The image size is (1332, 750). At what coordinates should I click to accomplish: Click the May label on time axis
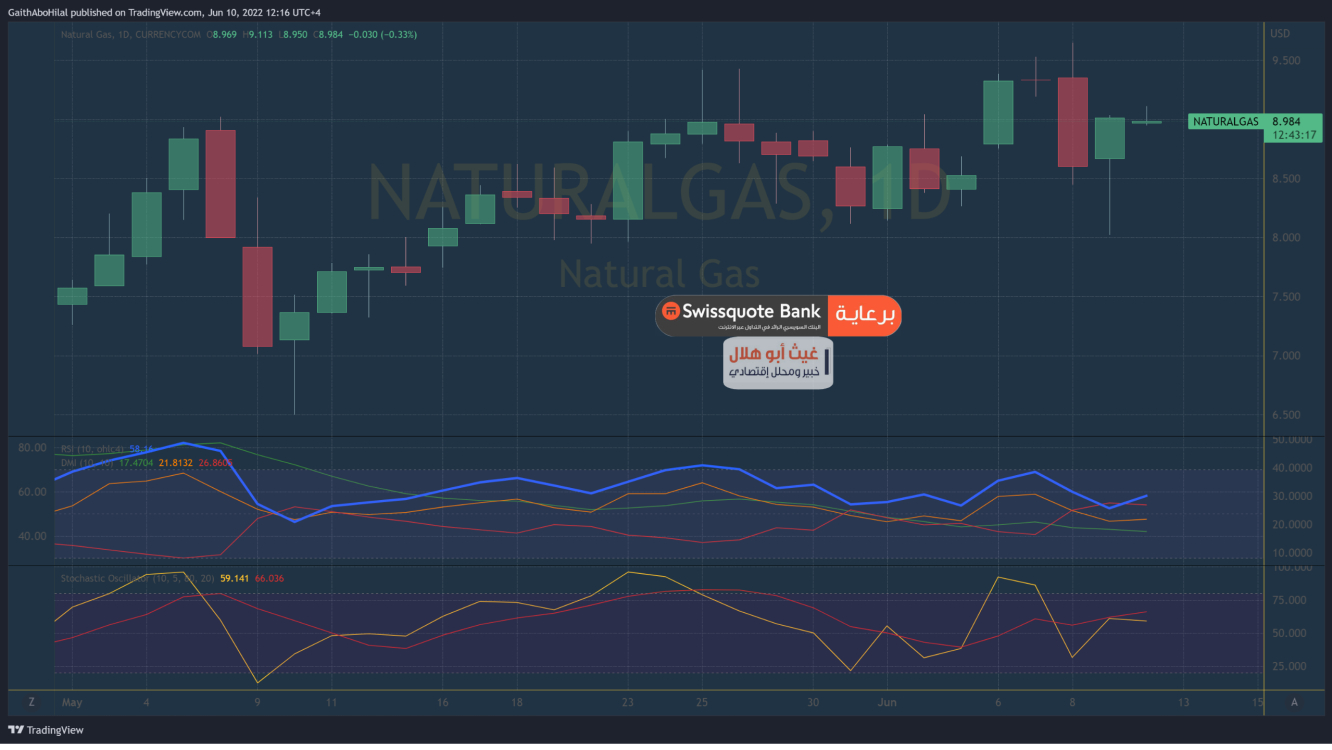pyautogui.click(x=71, y=702)
